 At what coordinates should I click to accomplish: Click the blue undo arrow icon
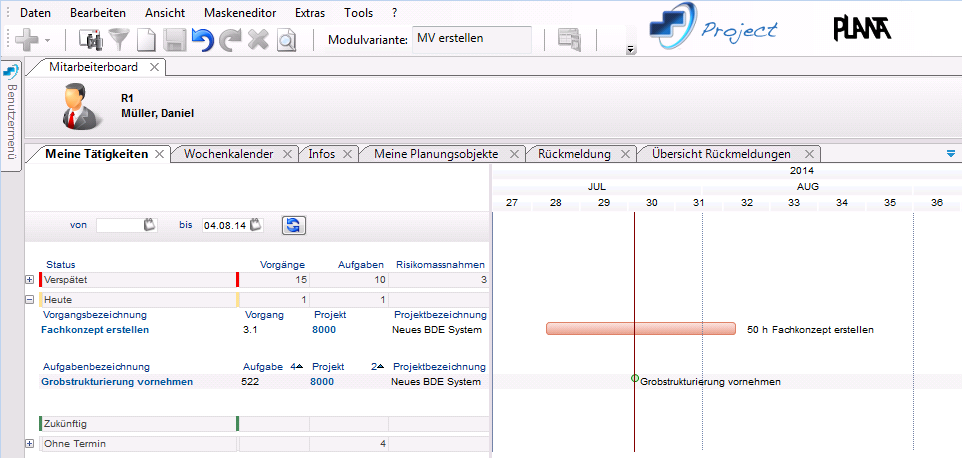pyautogui.click(x=202, y=40)
